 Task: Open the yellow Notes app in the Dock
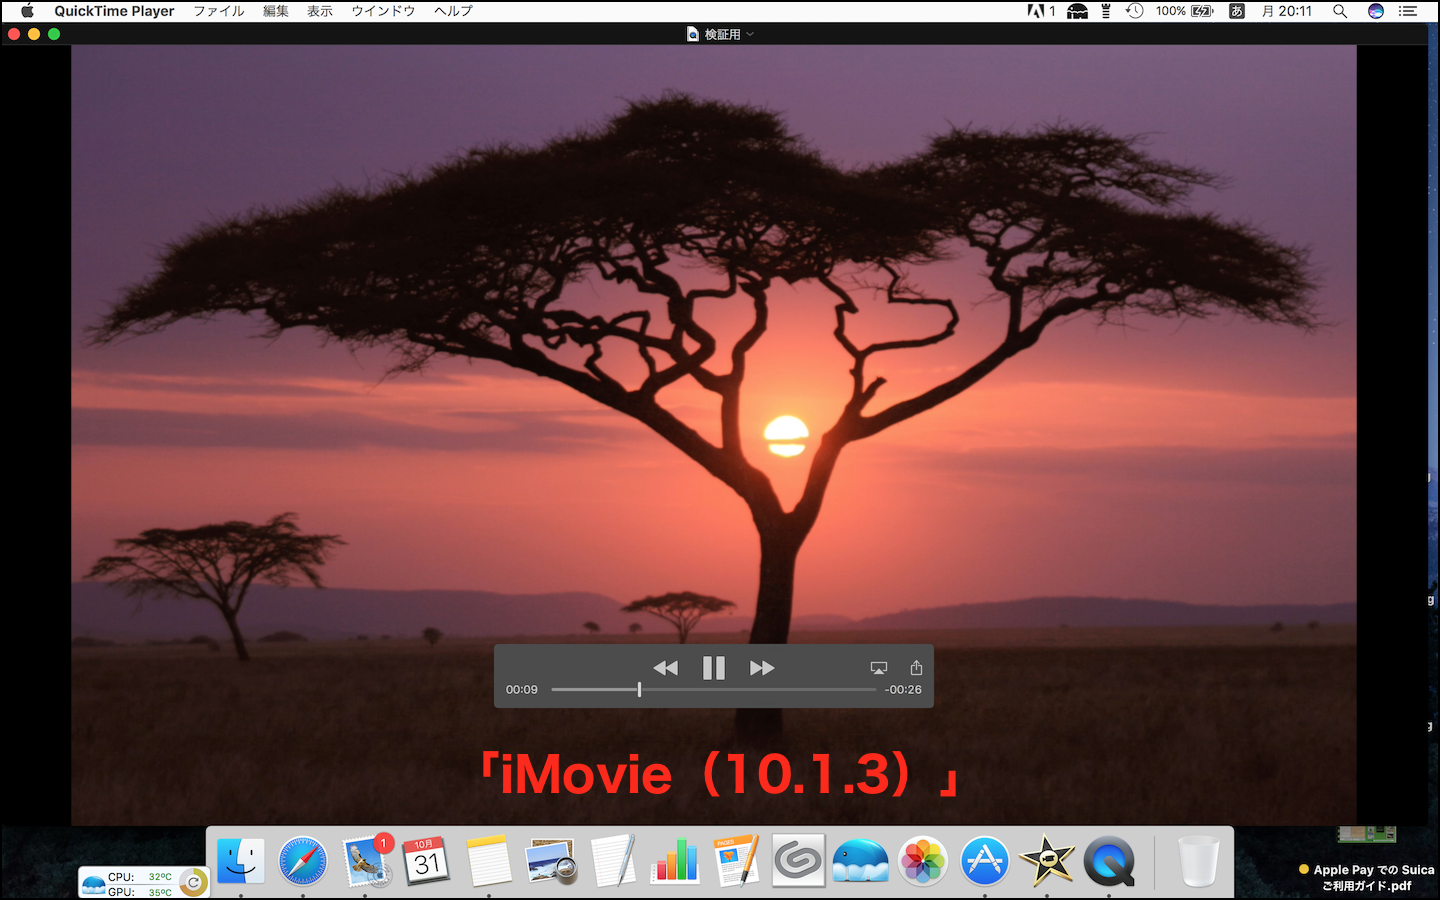[489, 861]
